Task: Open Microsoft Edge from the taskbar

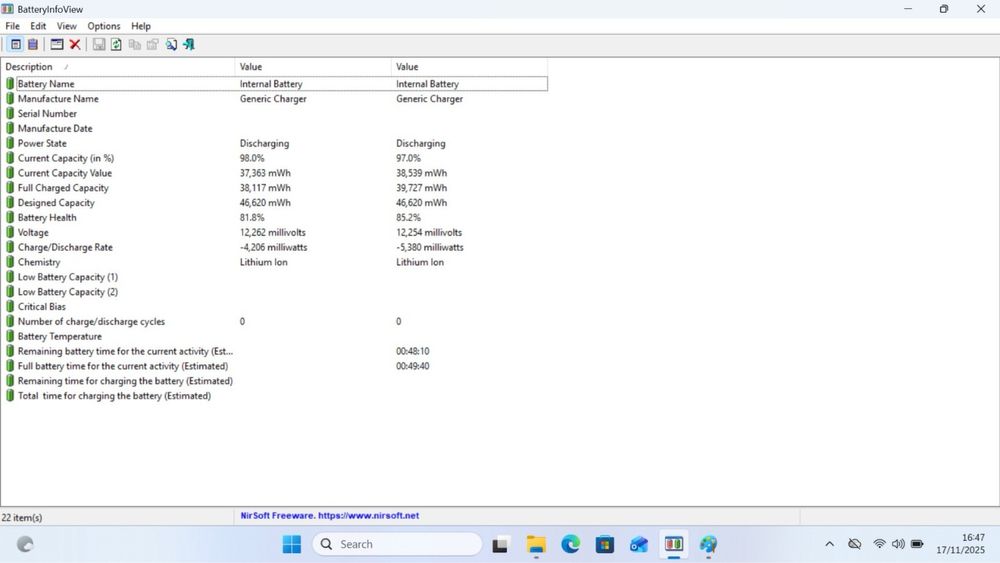Action: pyautogui.click(x=571, y=544)
